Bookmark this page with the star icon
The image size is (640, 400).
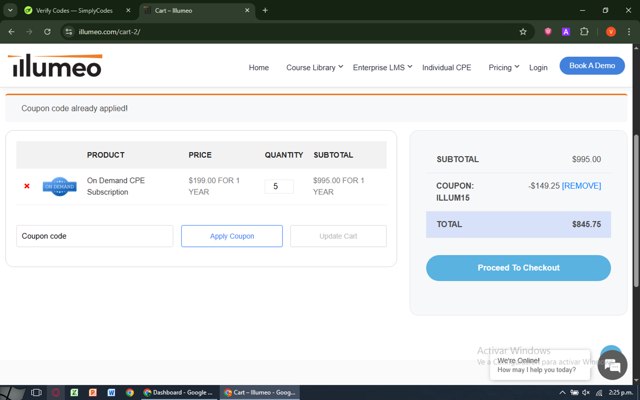(523, 32)
